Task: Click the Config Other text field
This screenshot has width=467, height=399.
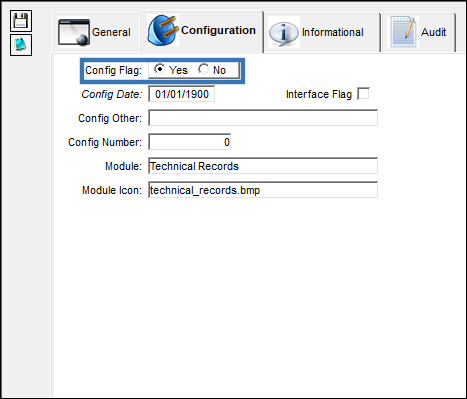Action: point(263,118)
